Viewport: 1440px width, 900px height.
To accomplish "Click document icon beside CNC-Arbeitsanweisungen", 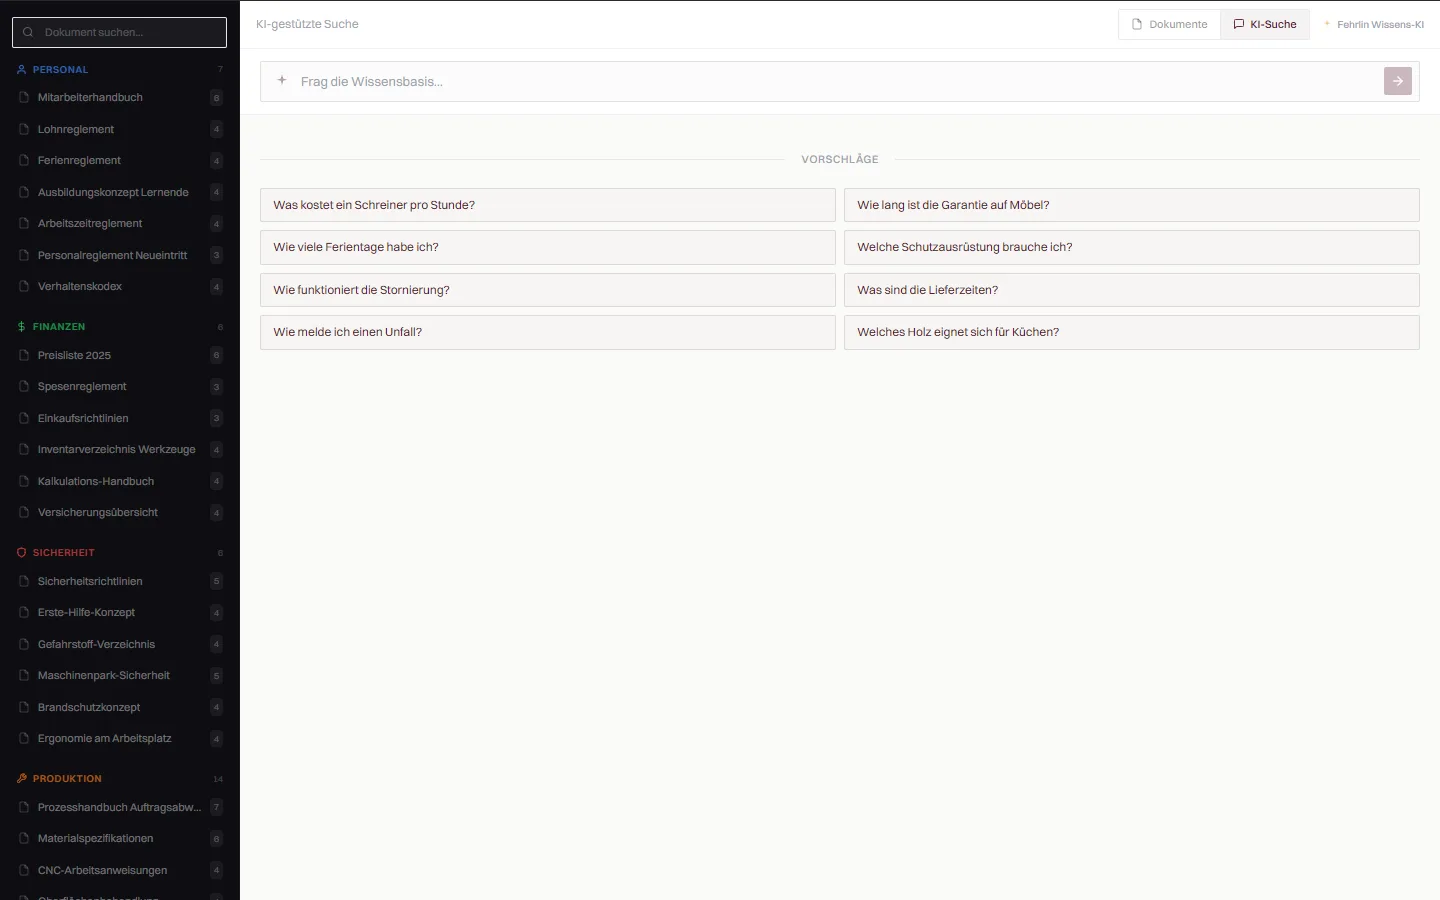I will (24, 870).
